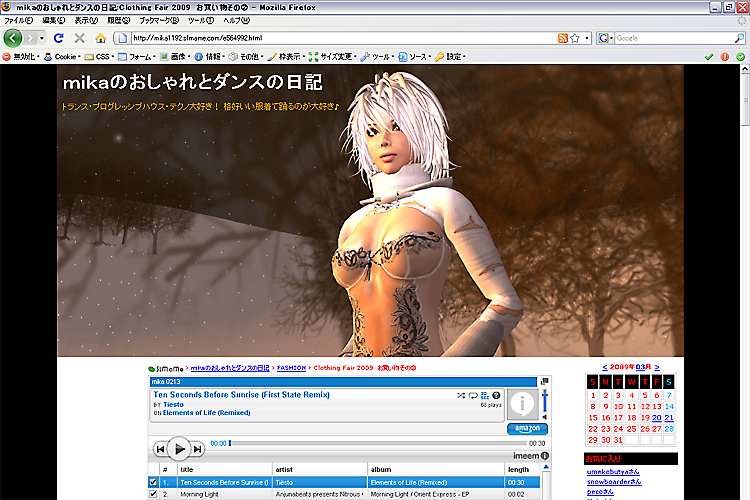Image resolution: width=750 pixels, height=500 pixels.
Task: Open the FASHION breadcrumb link
Action: tap(291, 368)
